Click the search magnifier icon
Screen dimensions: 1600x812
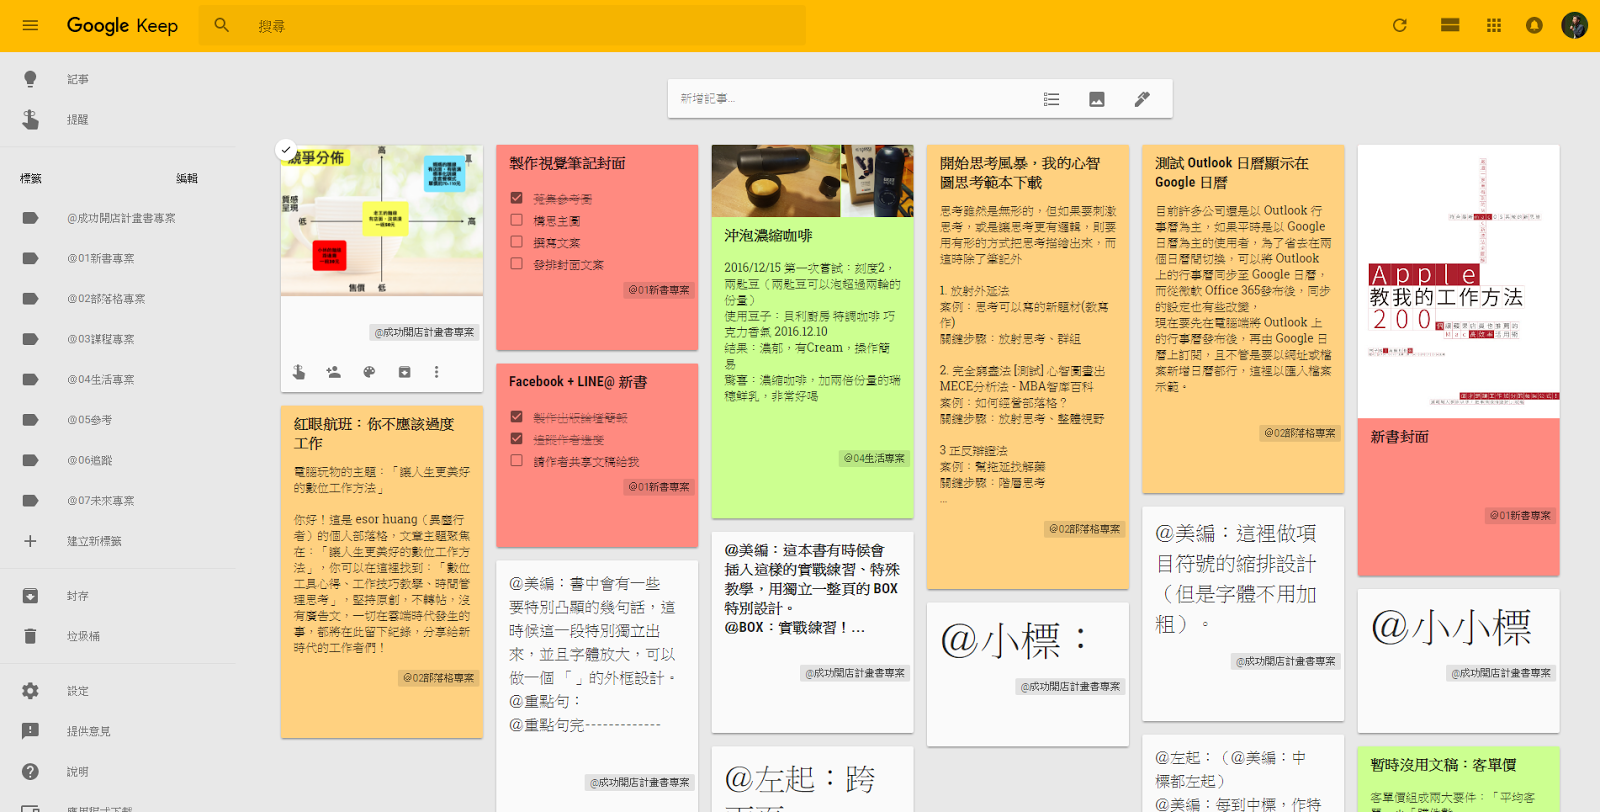(222, 26)
